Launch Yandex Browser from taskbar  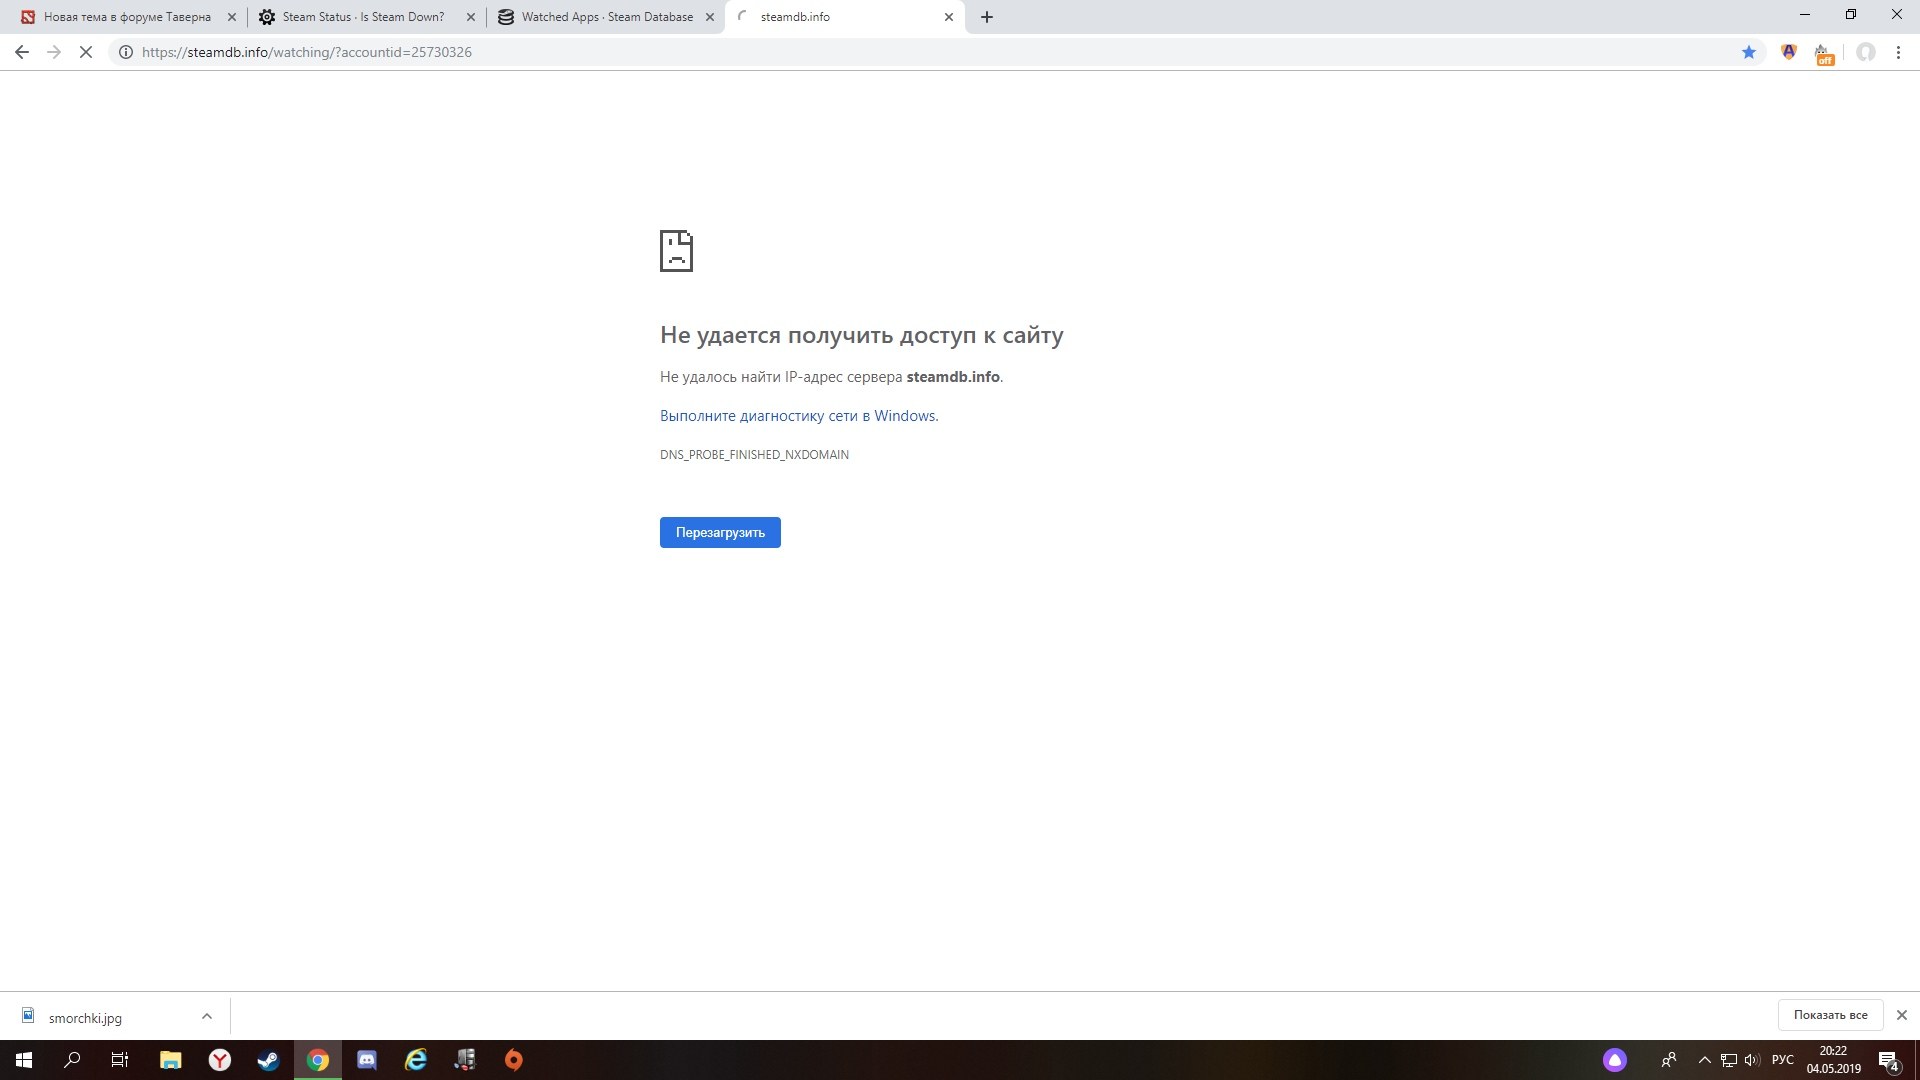click(x=219, y=1060)
